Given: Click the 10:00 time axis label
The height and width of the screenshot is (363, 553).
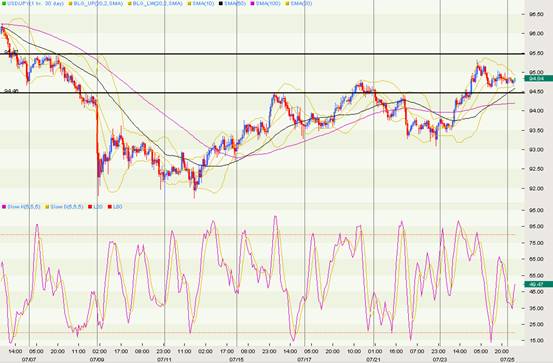Looking at the screenshot, I should (354, 351).
